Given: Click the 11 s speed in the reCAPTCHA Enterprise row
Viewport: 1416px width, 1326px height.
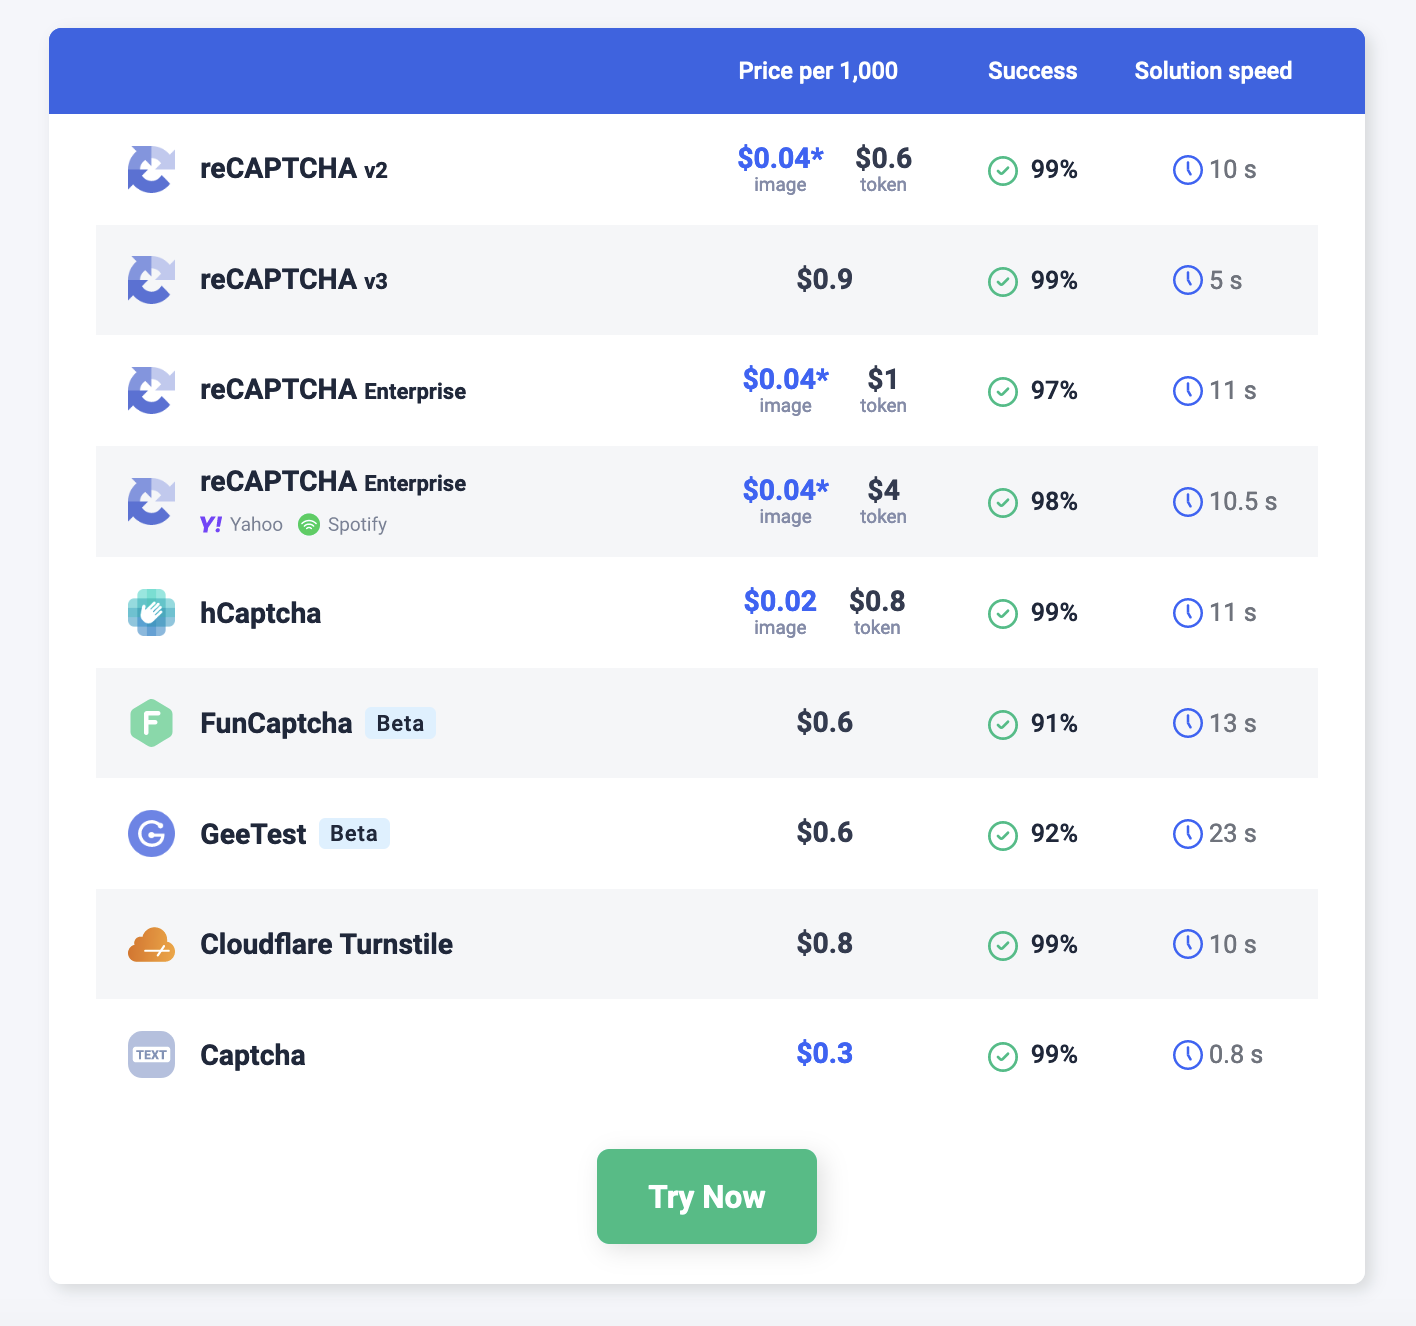Looking at the screenshot, I should coord(1232,391).
